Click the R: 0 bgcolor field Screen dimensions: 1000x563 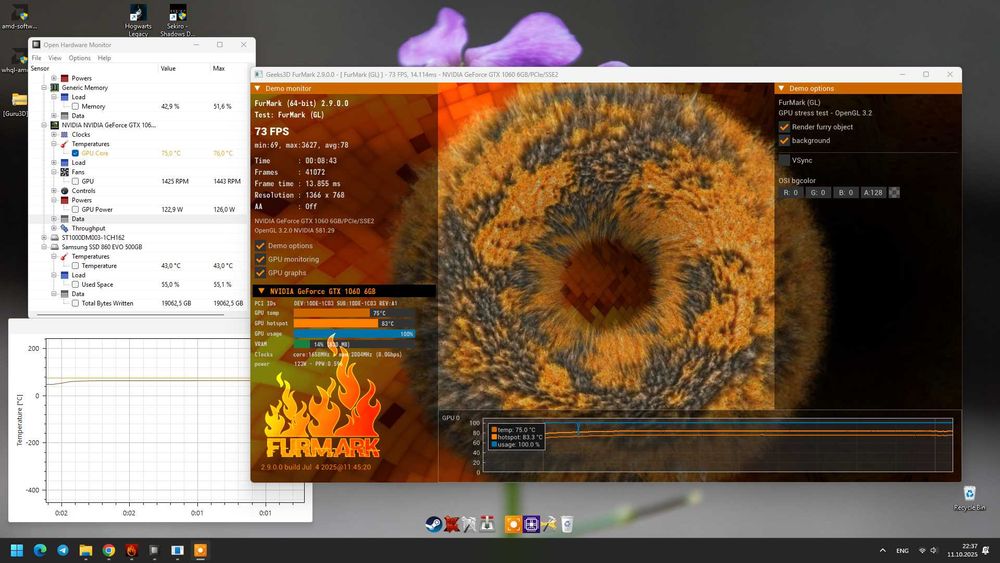(x=791, y=193)
